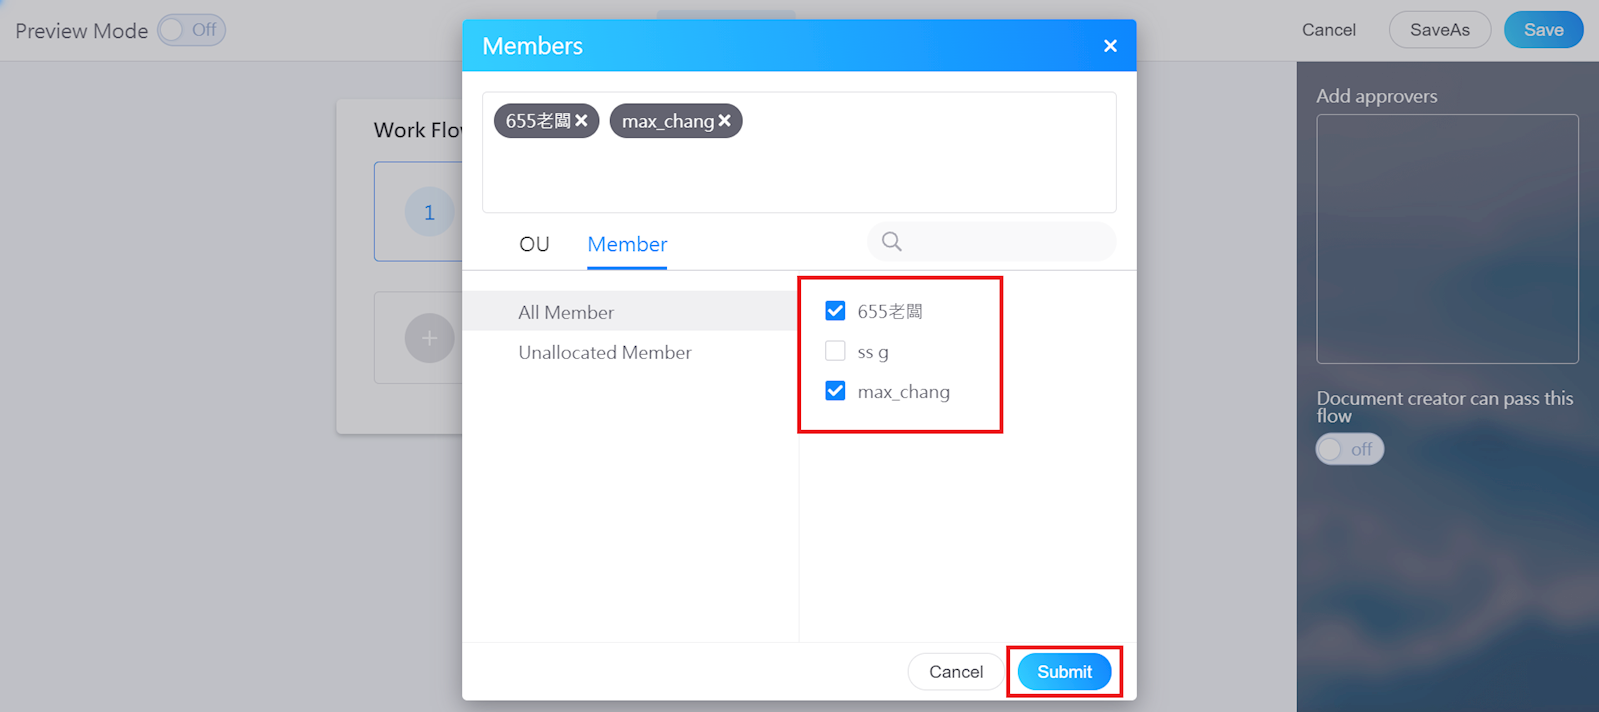Click the search magnifier icon

(x=892, y=241)
